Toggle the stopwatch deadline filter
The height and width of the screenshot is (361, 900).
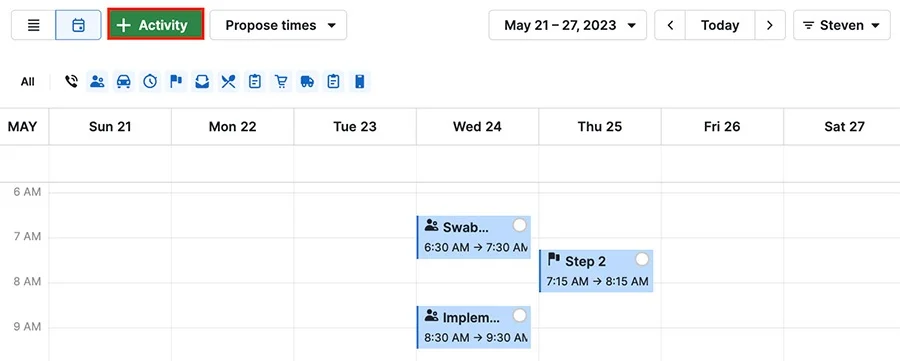pyautogui.click(x=150, y=81)
